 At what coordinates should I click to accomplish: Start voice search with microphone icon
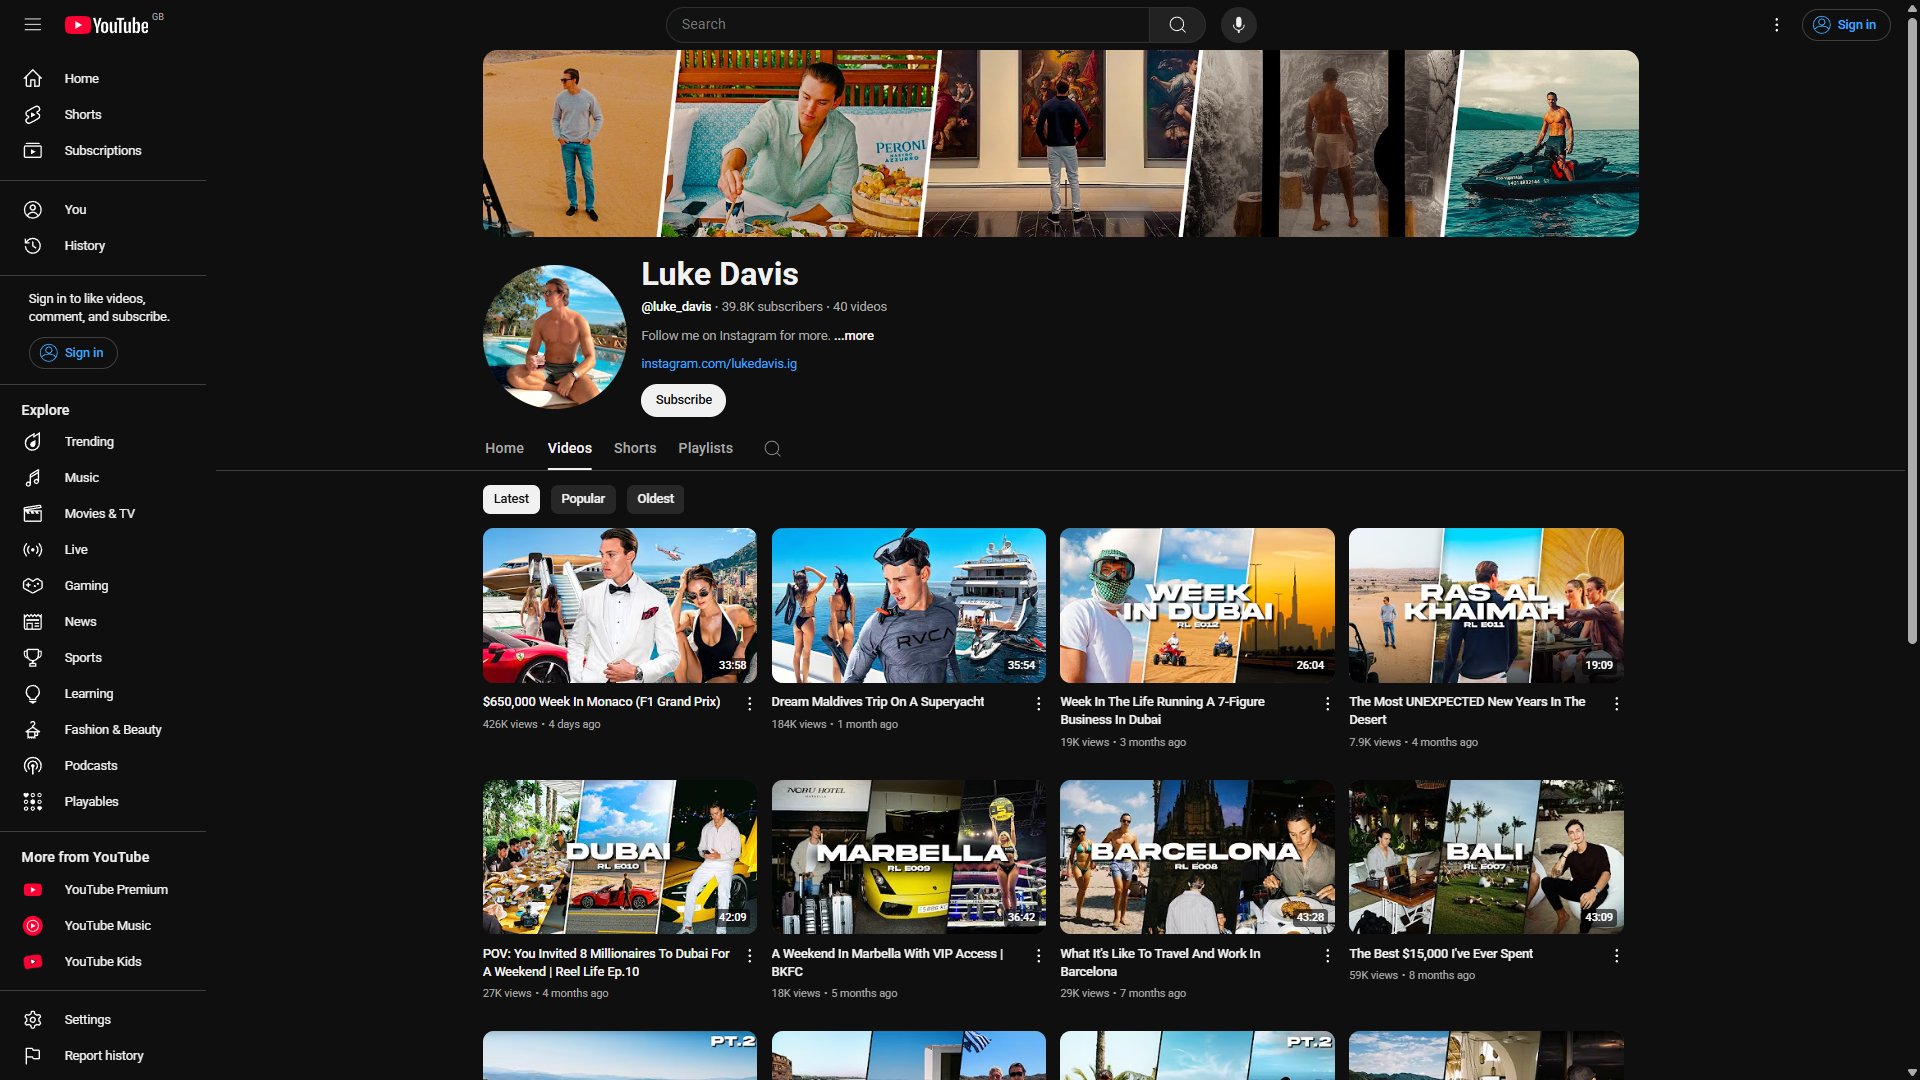(x=1238, y=25)
